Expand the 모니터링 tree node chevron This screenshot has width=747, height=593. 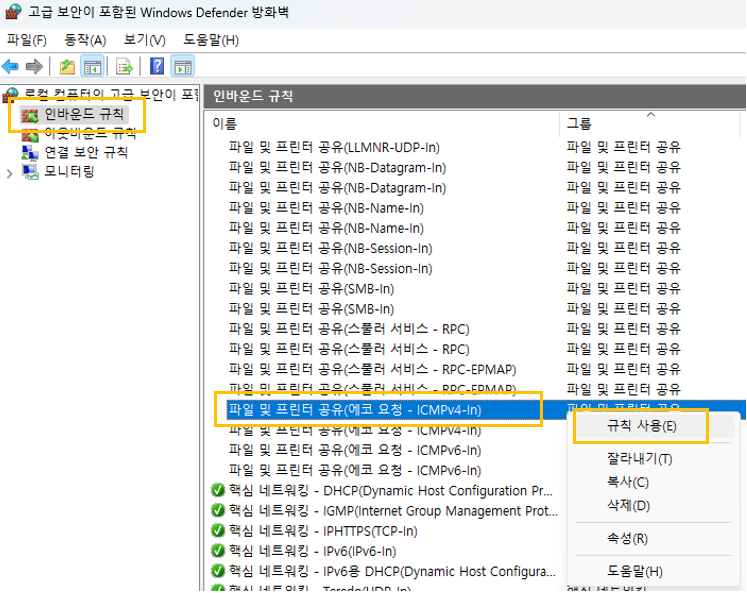10,173
